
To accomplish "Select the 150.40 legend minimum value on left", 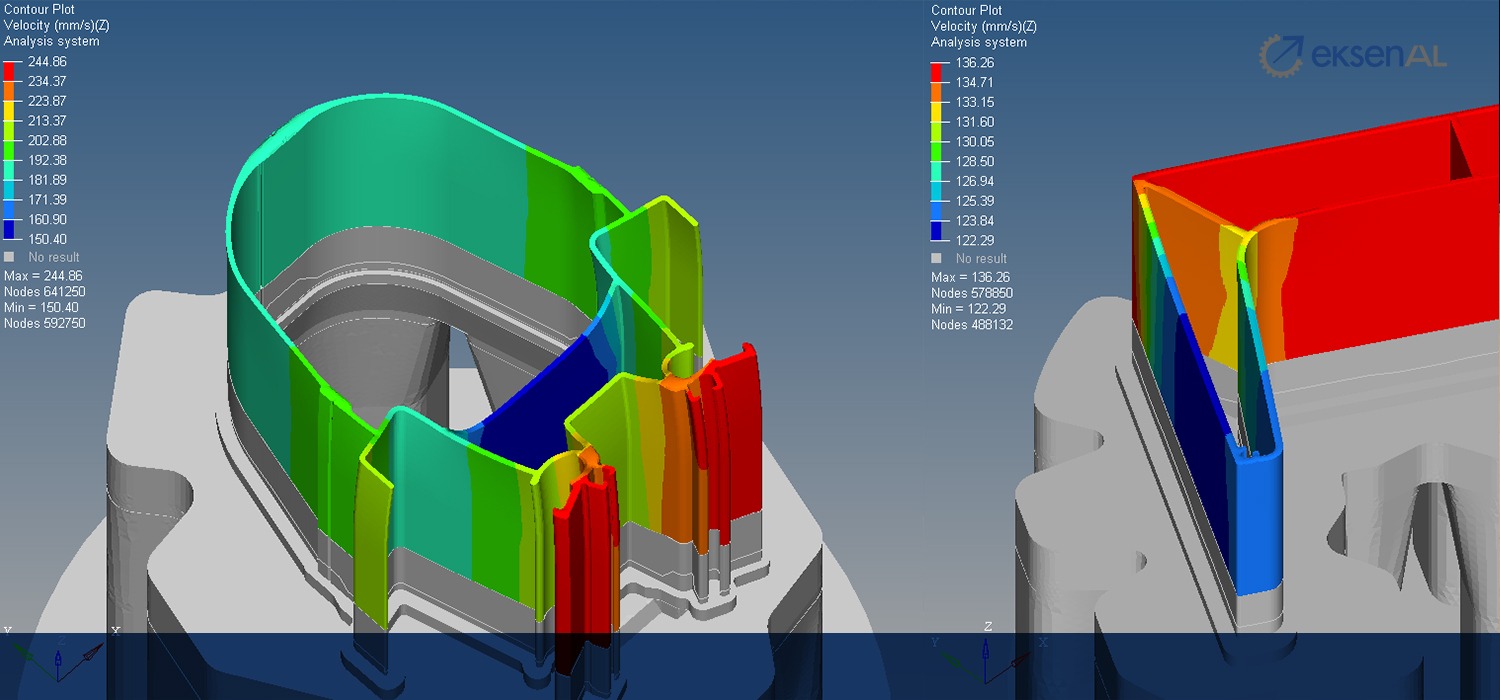I will pos(47,239).
